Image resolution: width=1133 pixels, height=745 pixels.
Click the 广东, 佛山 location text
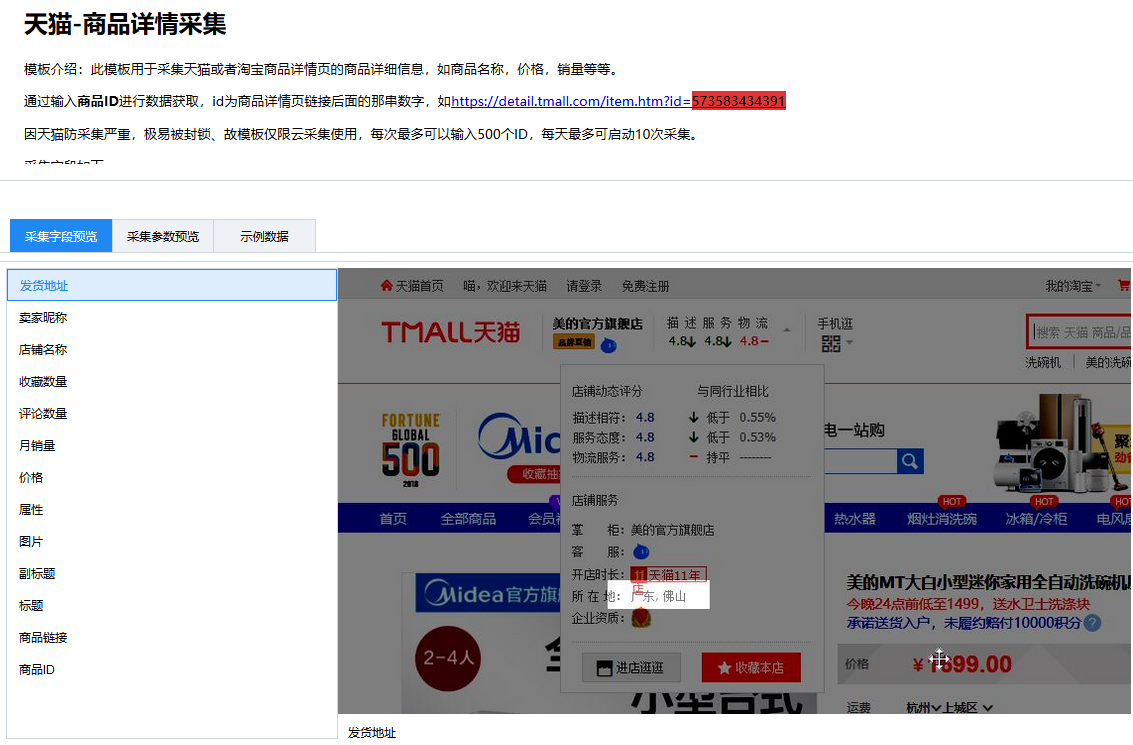[658, 596]
